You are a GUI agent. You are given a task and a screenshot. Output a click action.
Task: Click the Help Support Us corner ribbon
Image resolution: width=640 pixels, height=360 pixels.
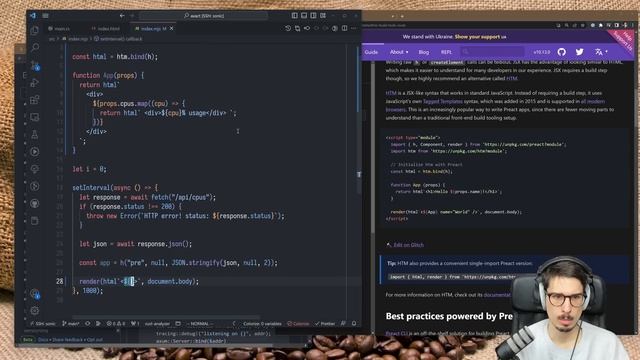(x=624, y=40)
